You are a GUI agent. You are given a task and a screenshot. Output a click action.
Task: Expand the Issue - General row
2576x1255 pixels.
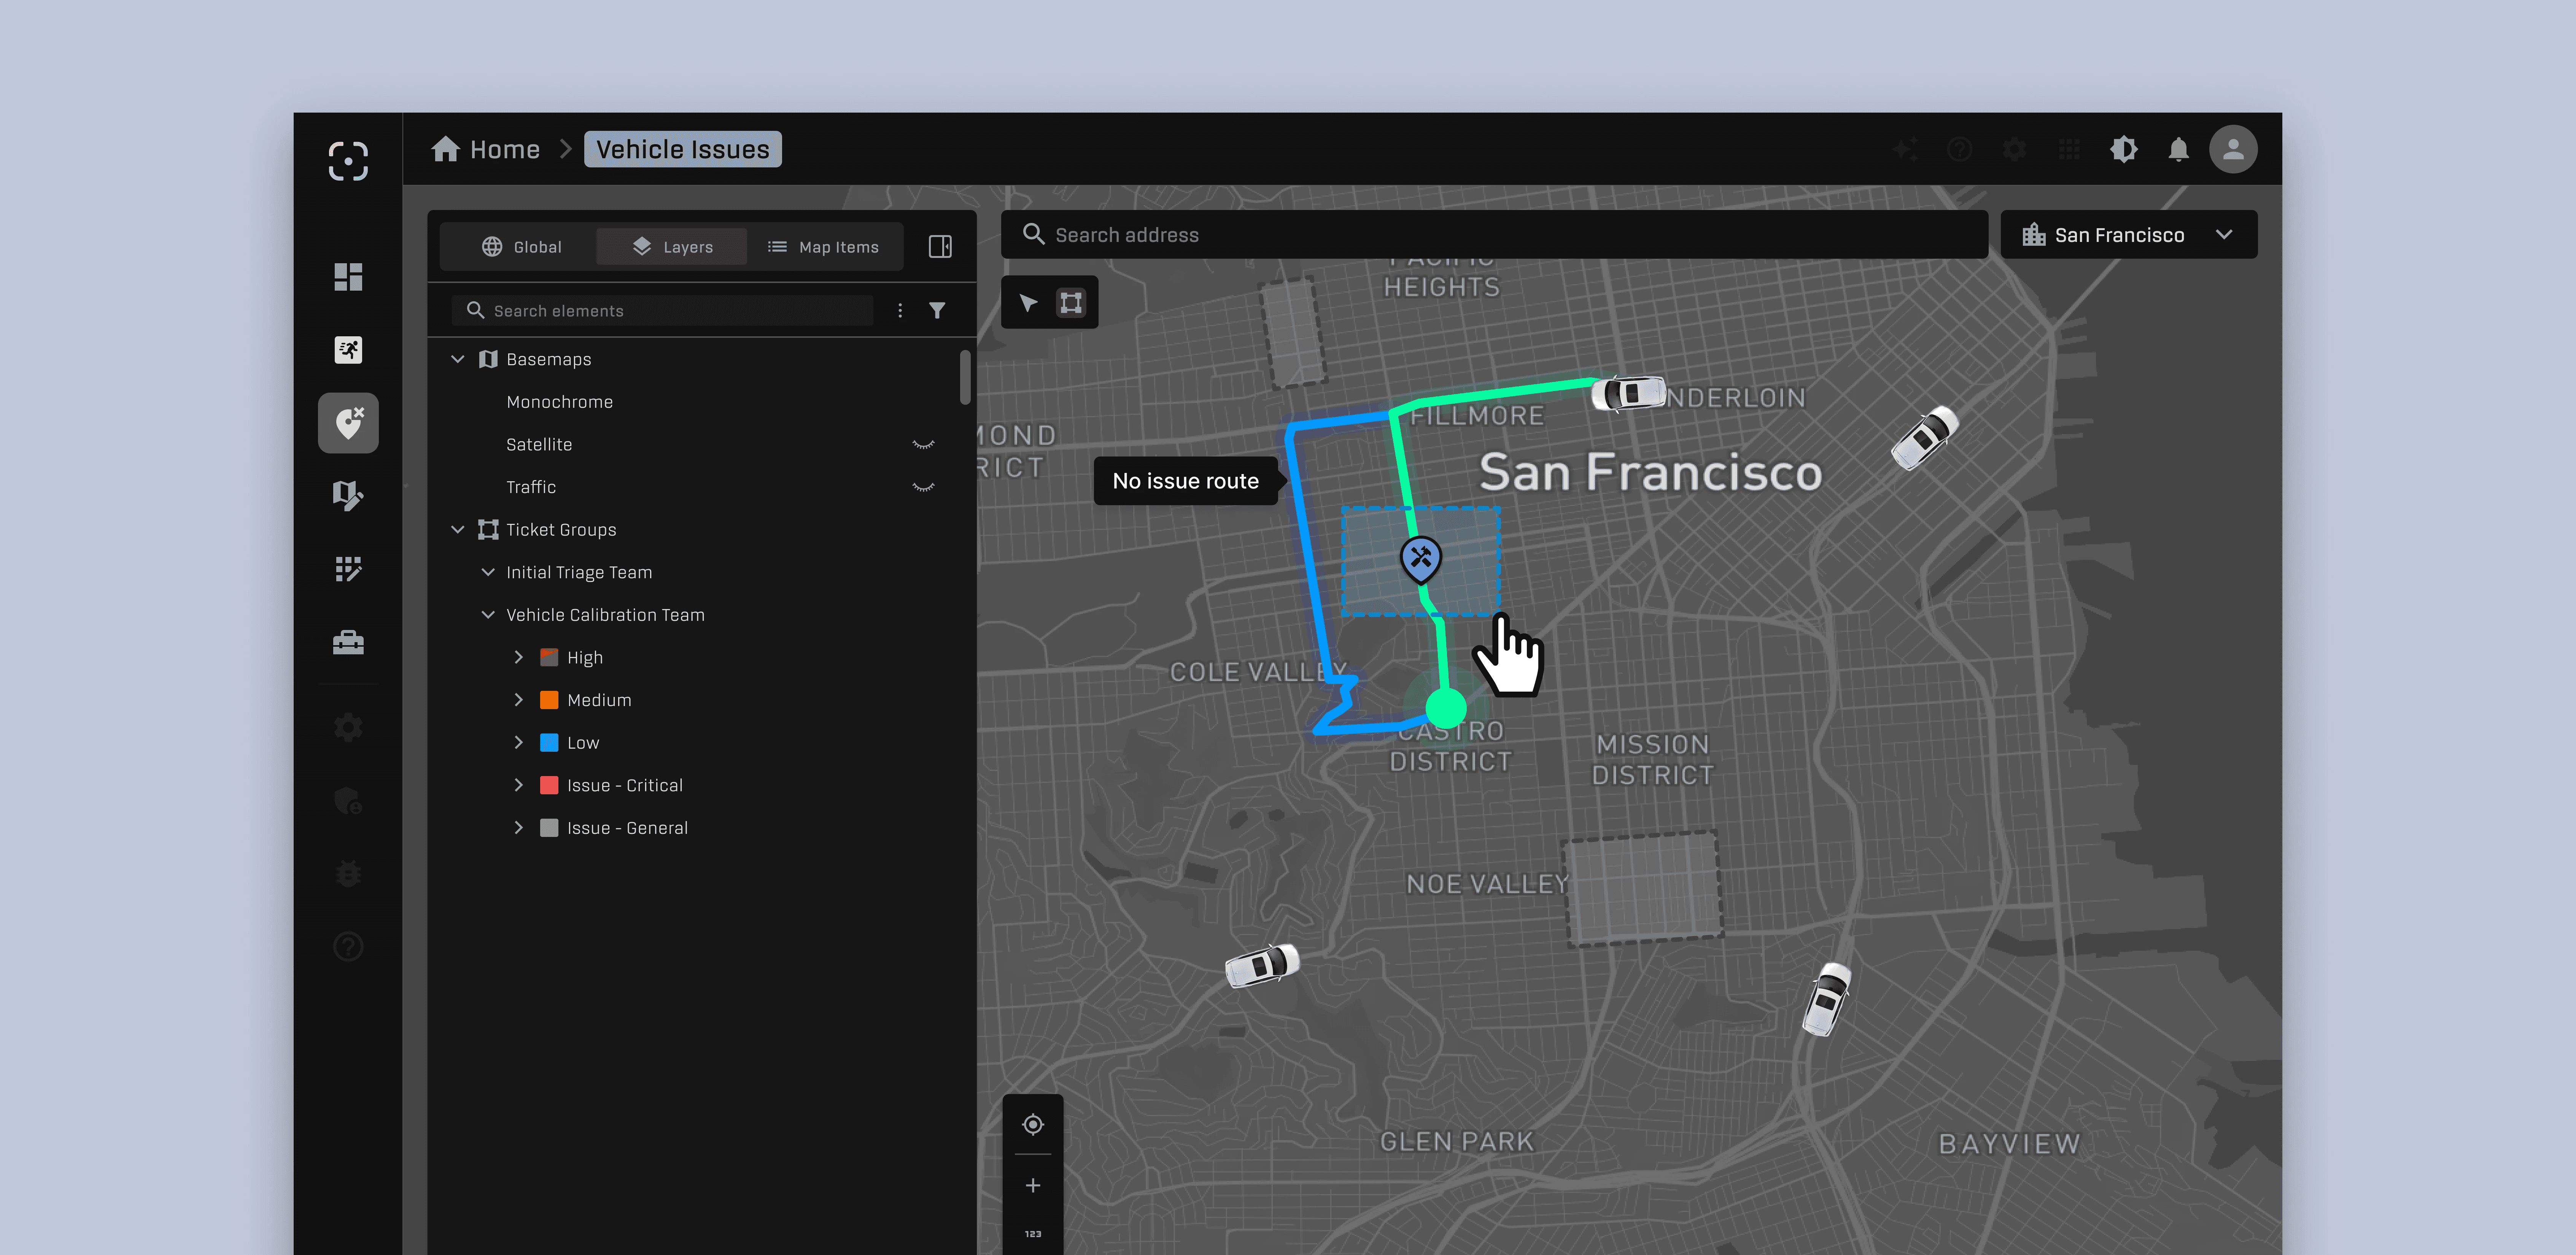[x=518, y=828]
